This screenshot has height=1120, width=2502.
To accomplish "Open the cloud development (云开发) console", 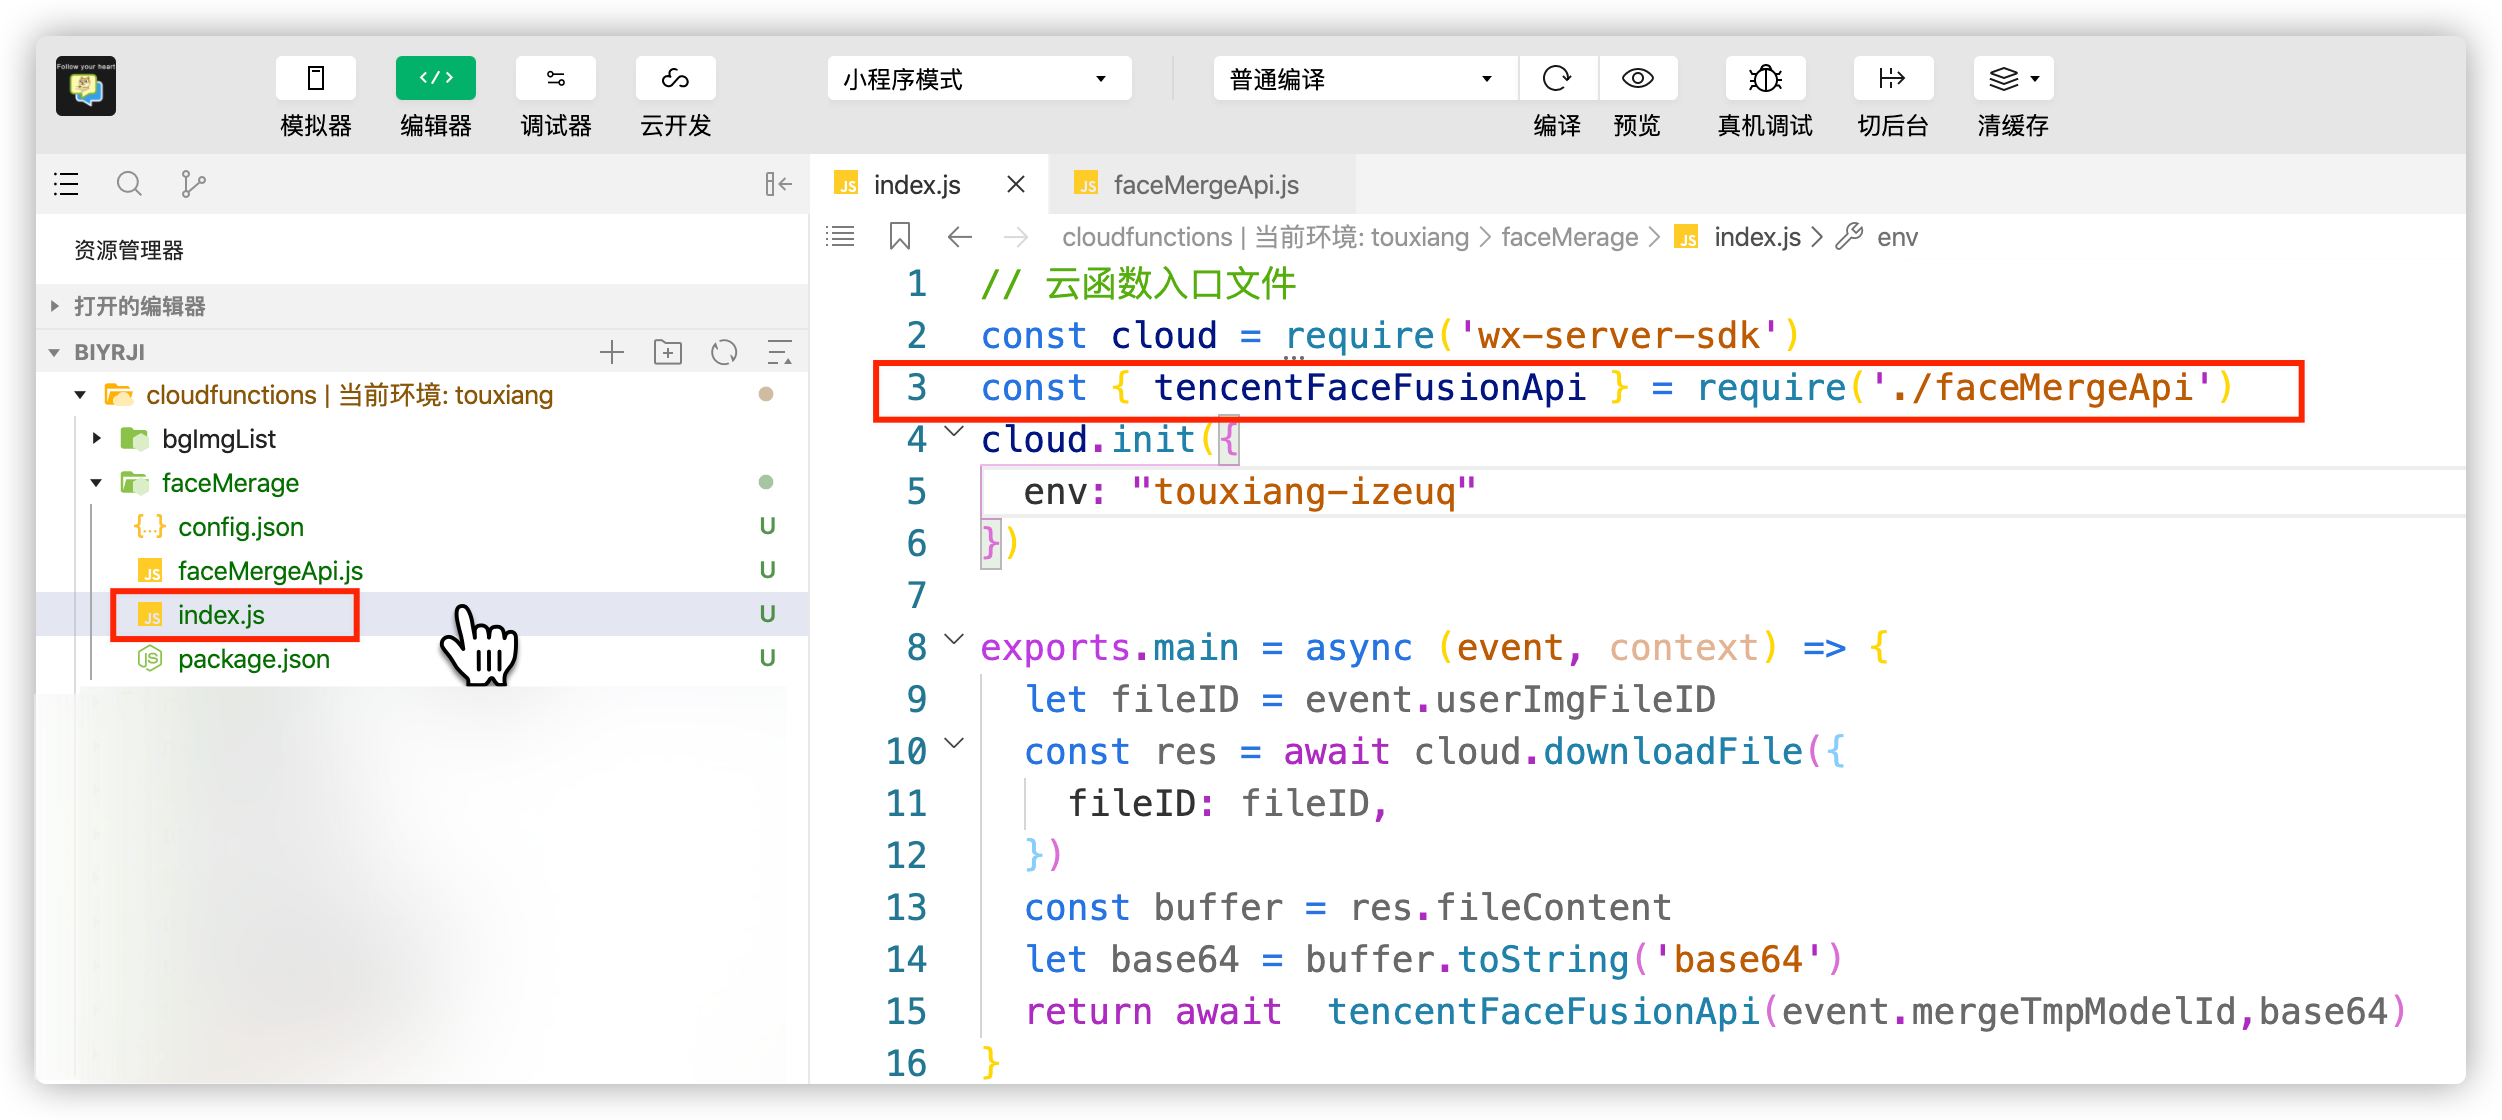I will pyautogui.click(x=675, y=79).
